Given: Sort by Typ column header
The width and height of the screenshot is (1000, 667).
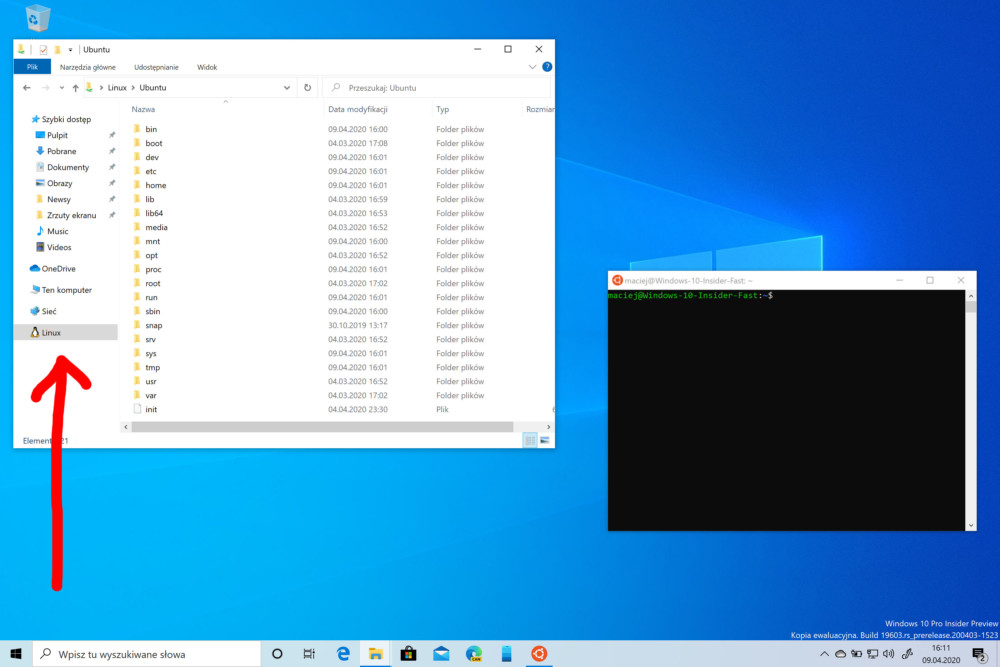Looking at the screenshot, I should (x=443, y=109).
